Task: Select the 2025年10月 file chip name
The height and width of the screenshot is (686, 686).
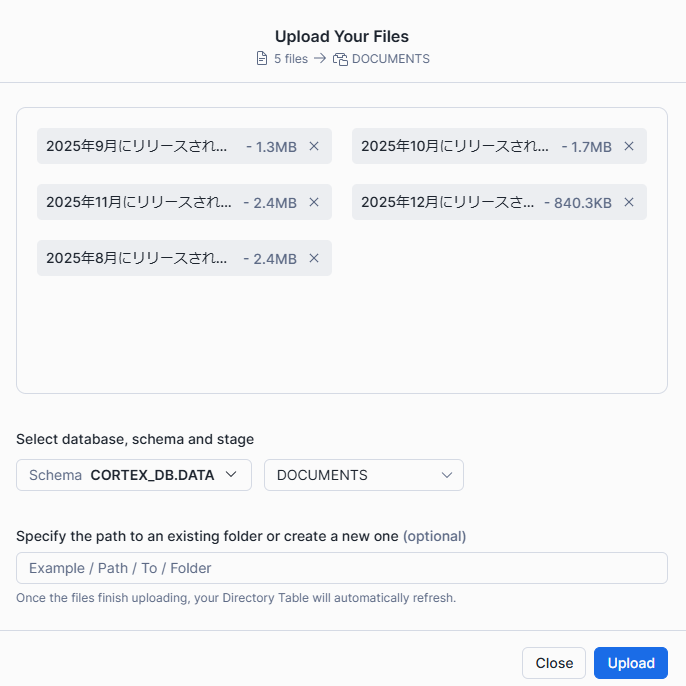Action: [x=454, y=146]
